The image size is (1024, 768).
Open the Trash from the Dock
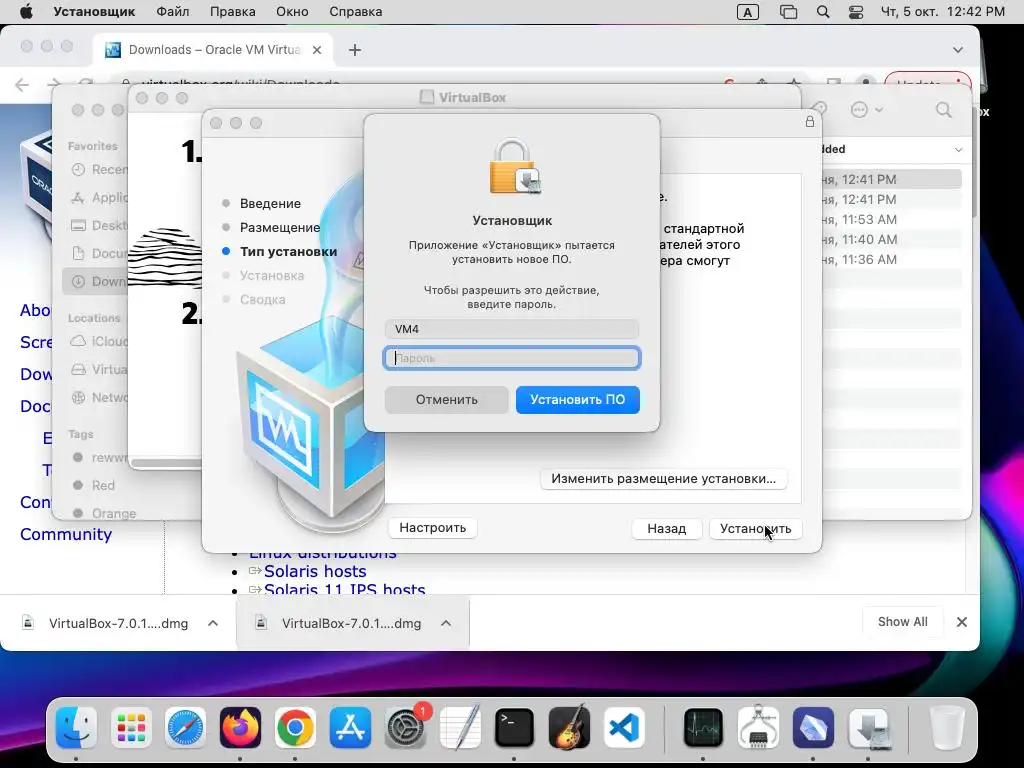coord(947,728)
